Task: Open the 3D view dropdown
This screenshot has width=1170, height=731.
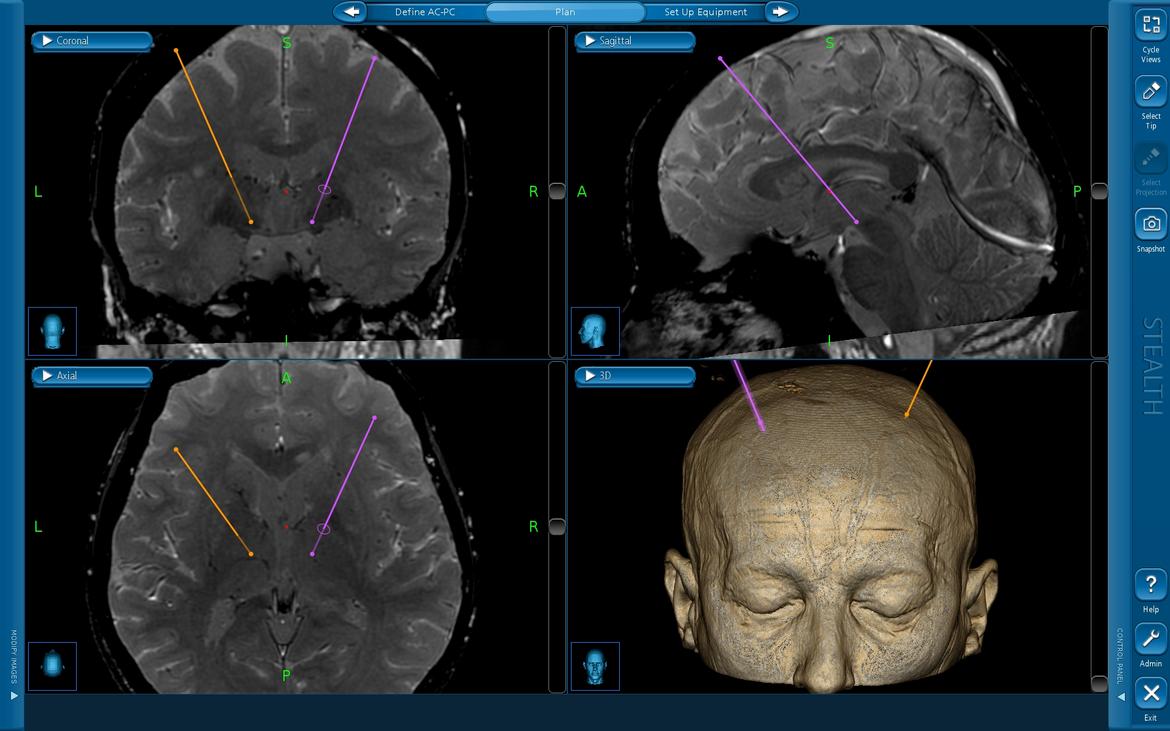Action: tap(634, 376)
